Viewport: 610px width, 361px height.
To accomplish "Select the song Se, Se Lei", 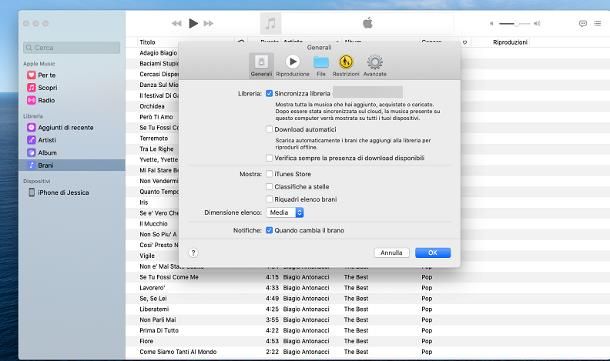I will click(153, 298).
